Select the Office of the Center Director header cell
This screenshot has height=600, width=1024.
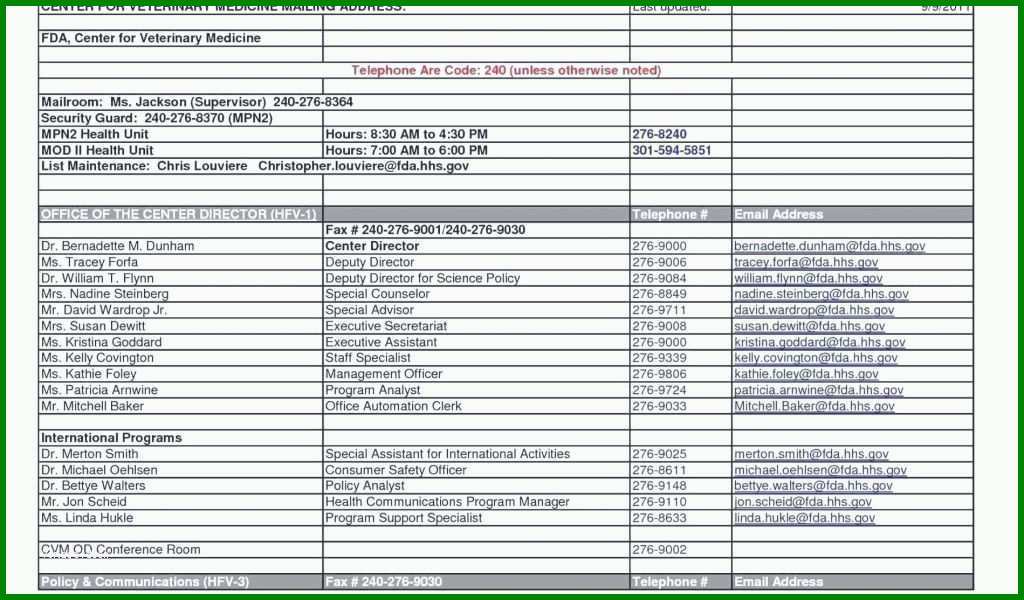click(181, 214)
